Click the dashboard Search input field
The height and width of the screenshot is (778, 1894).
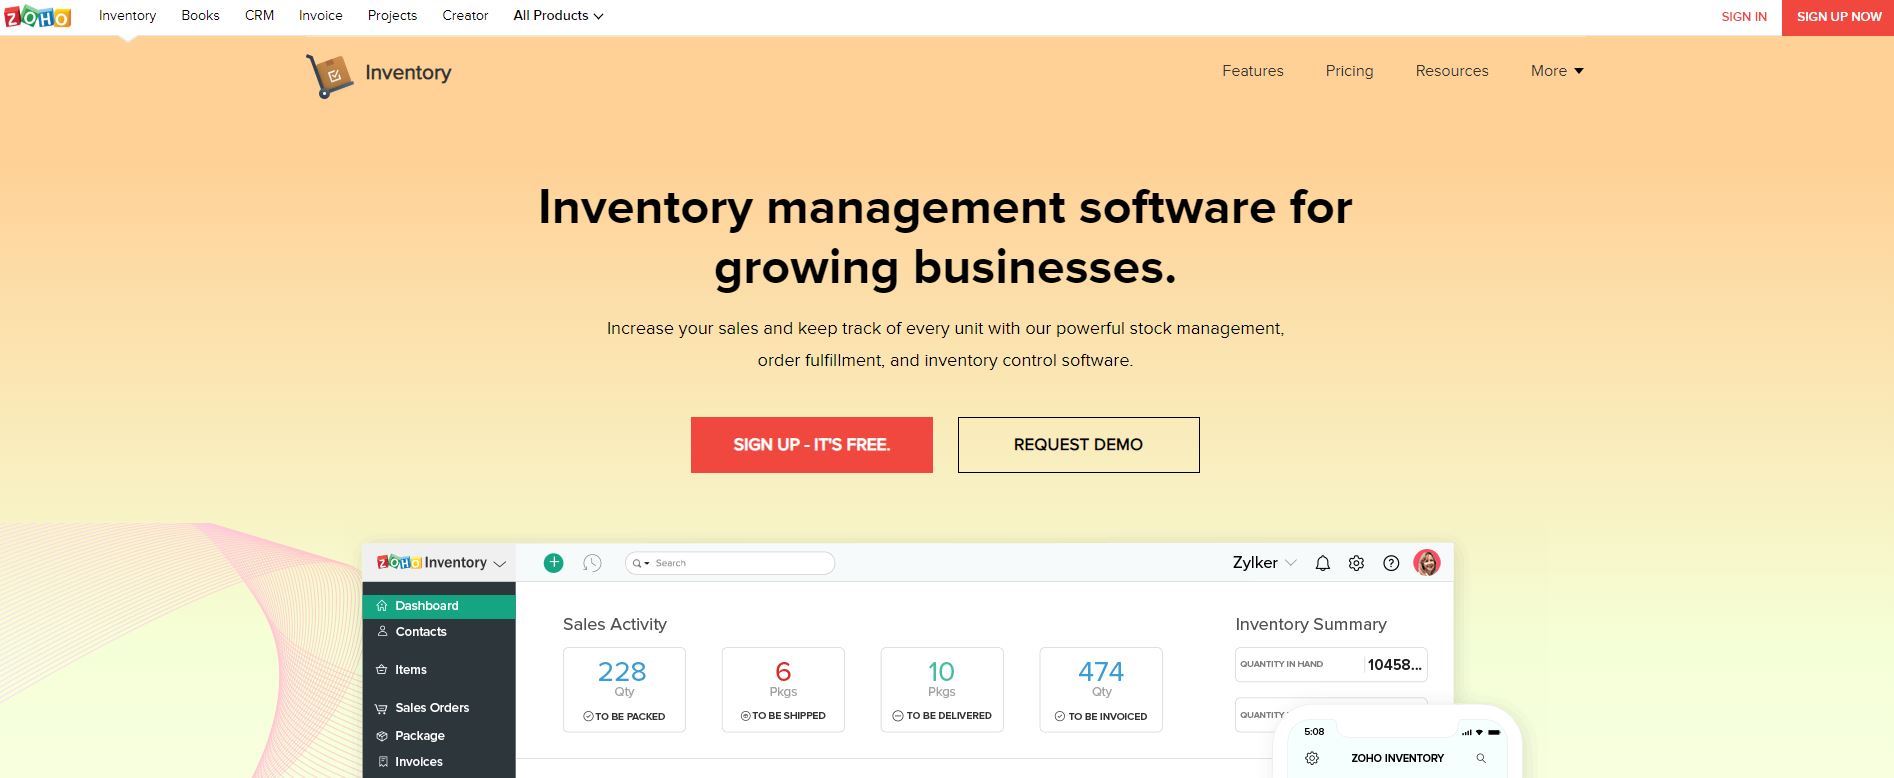point(730,563)
